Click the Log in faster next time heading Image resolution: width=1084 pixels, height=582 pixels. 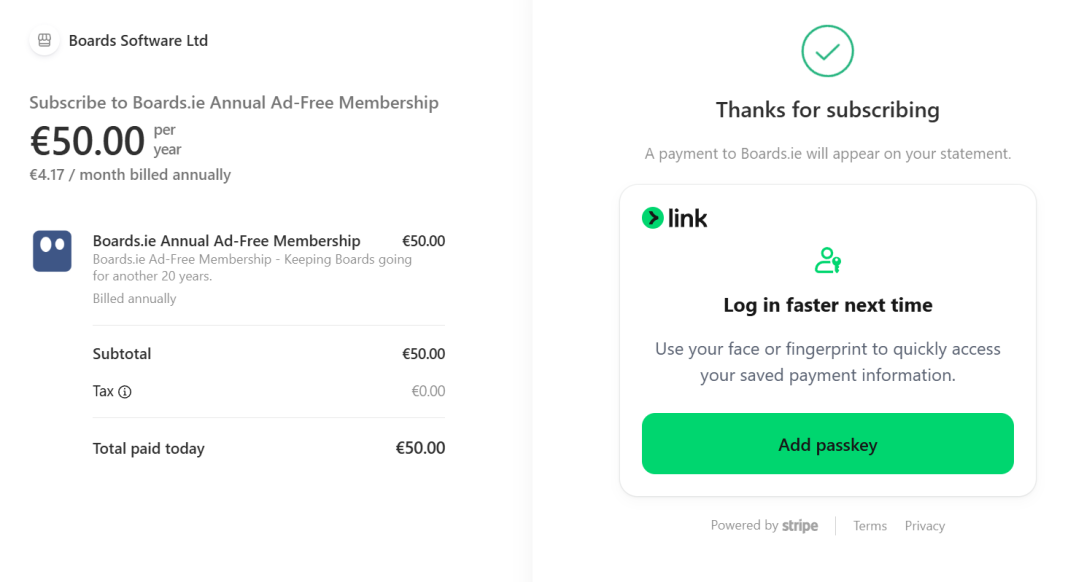coord(828,305)
